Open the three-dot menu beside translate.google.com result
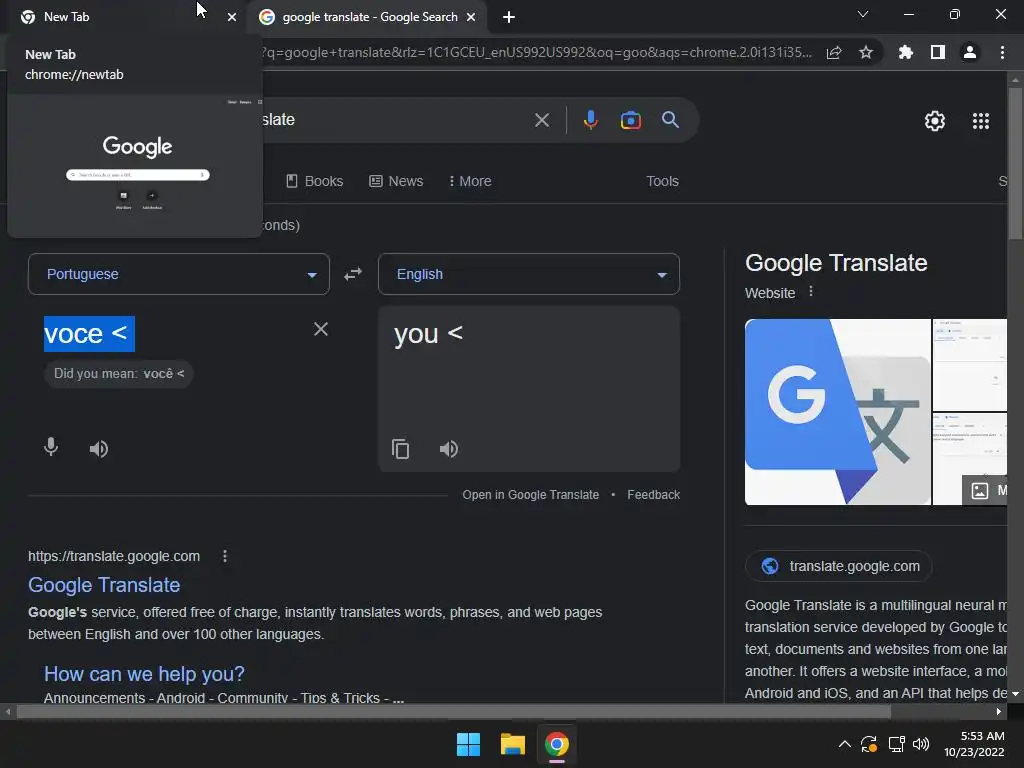Image resolution: width=1024 pixels, height=768 pixels. pos(225,556)
